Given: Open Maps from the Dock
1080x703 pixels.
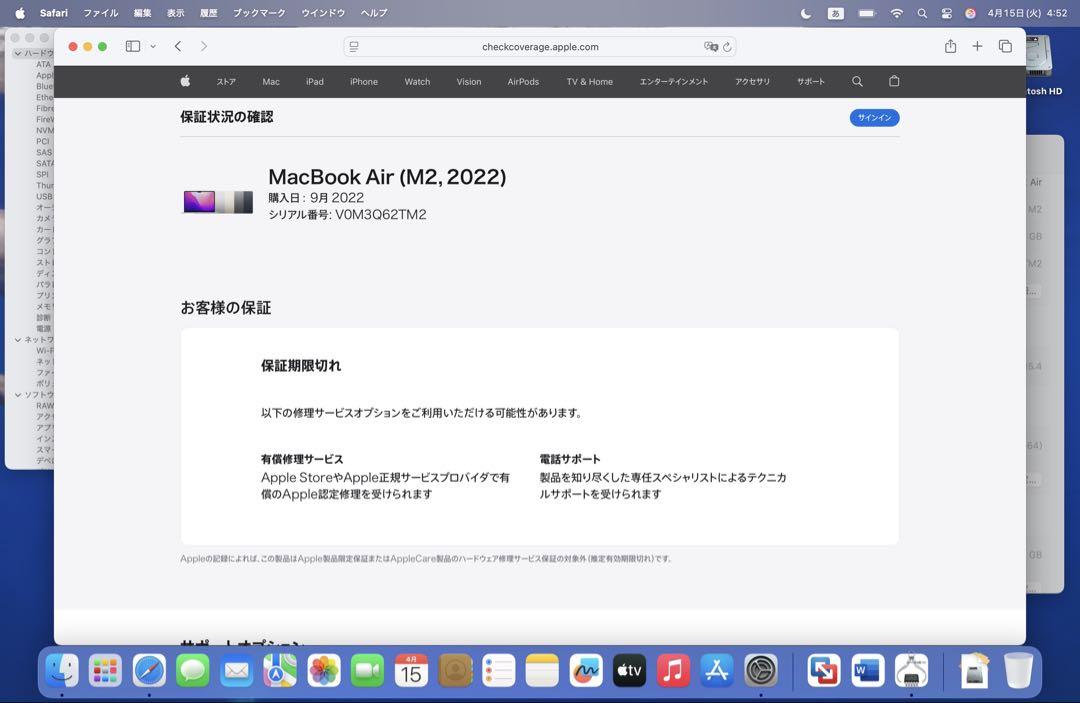Looking at the screenshot, I should pos(280,670).
